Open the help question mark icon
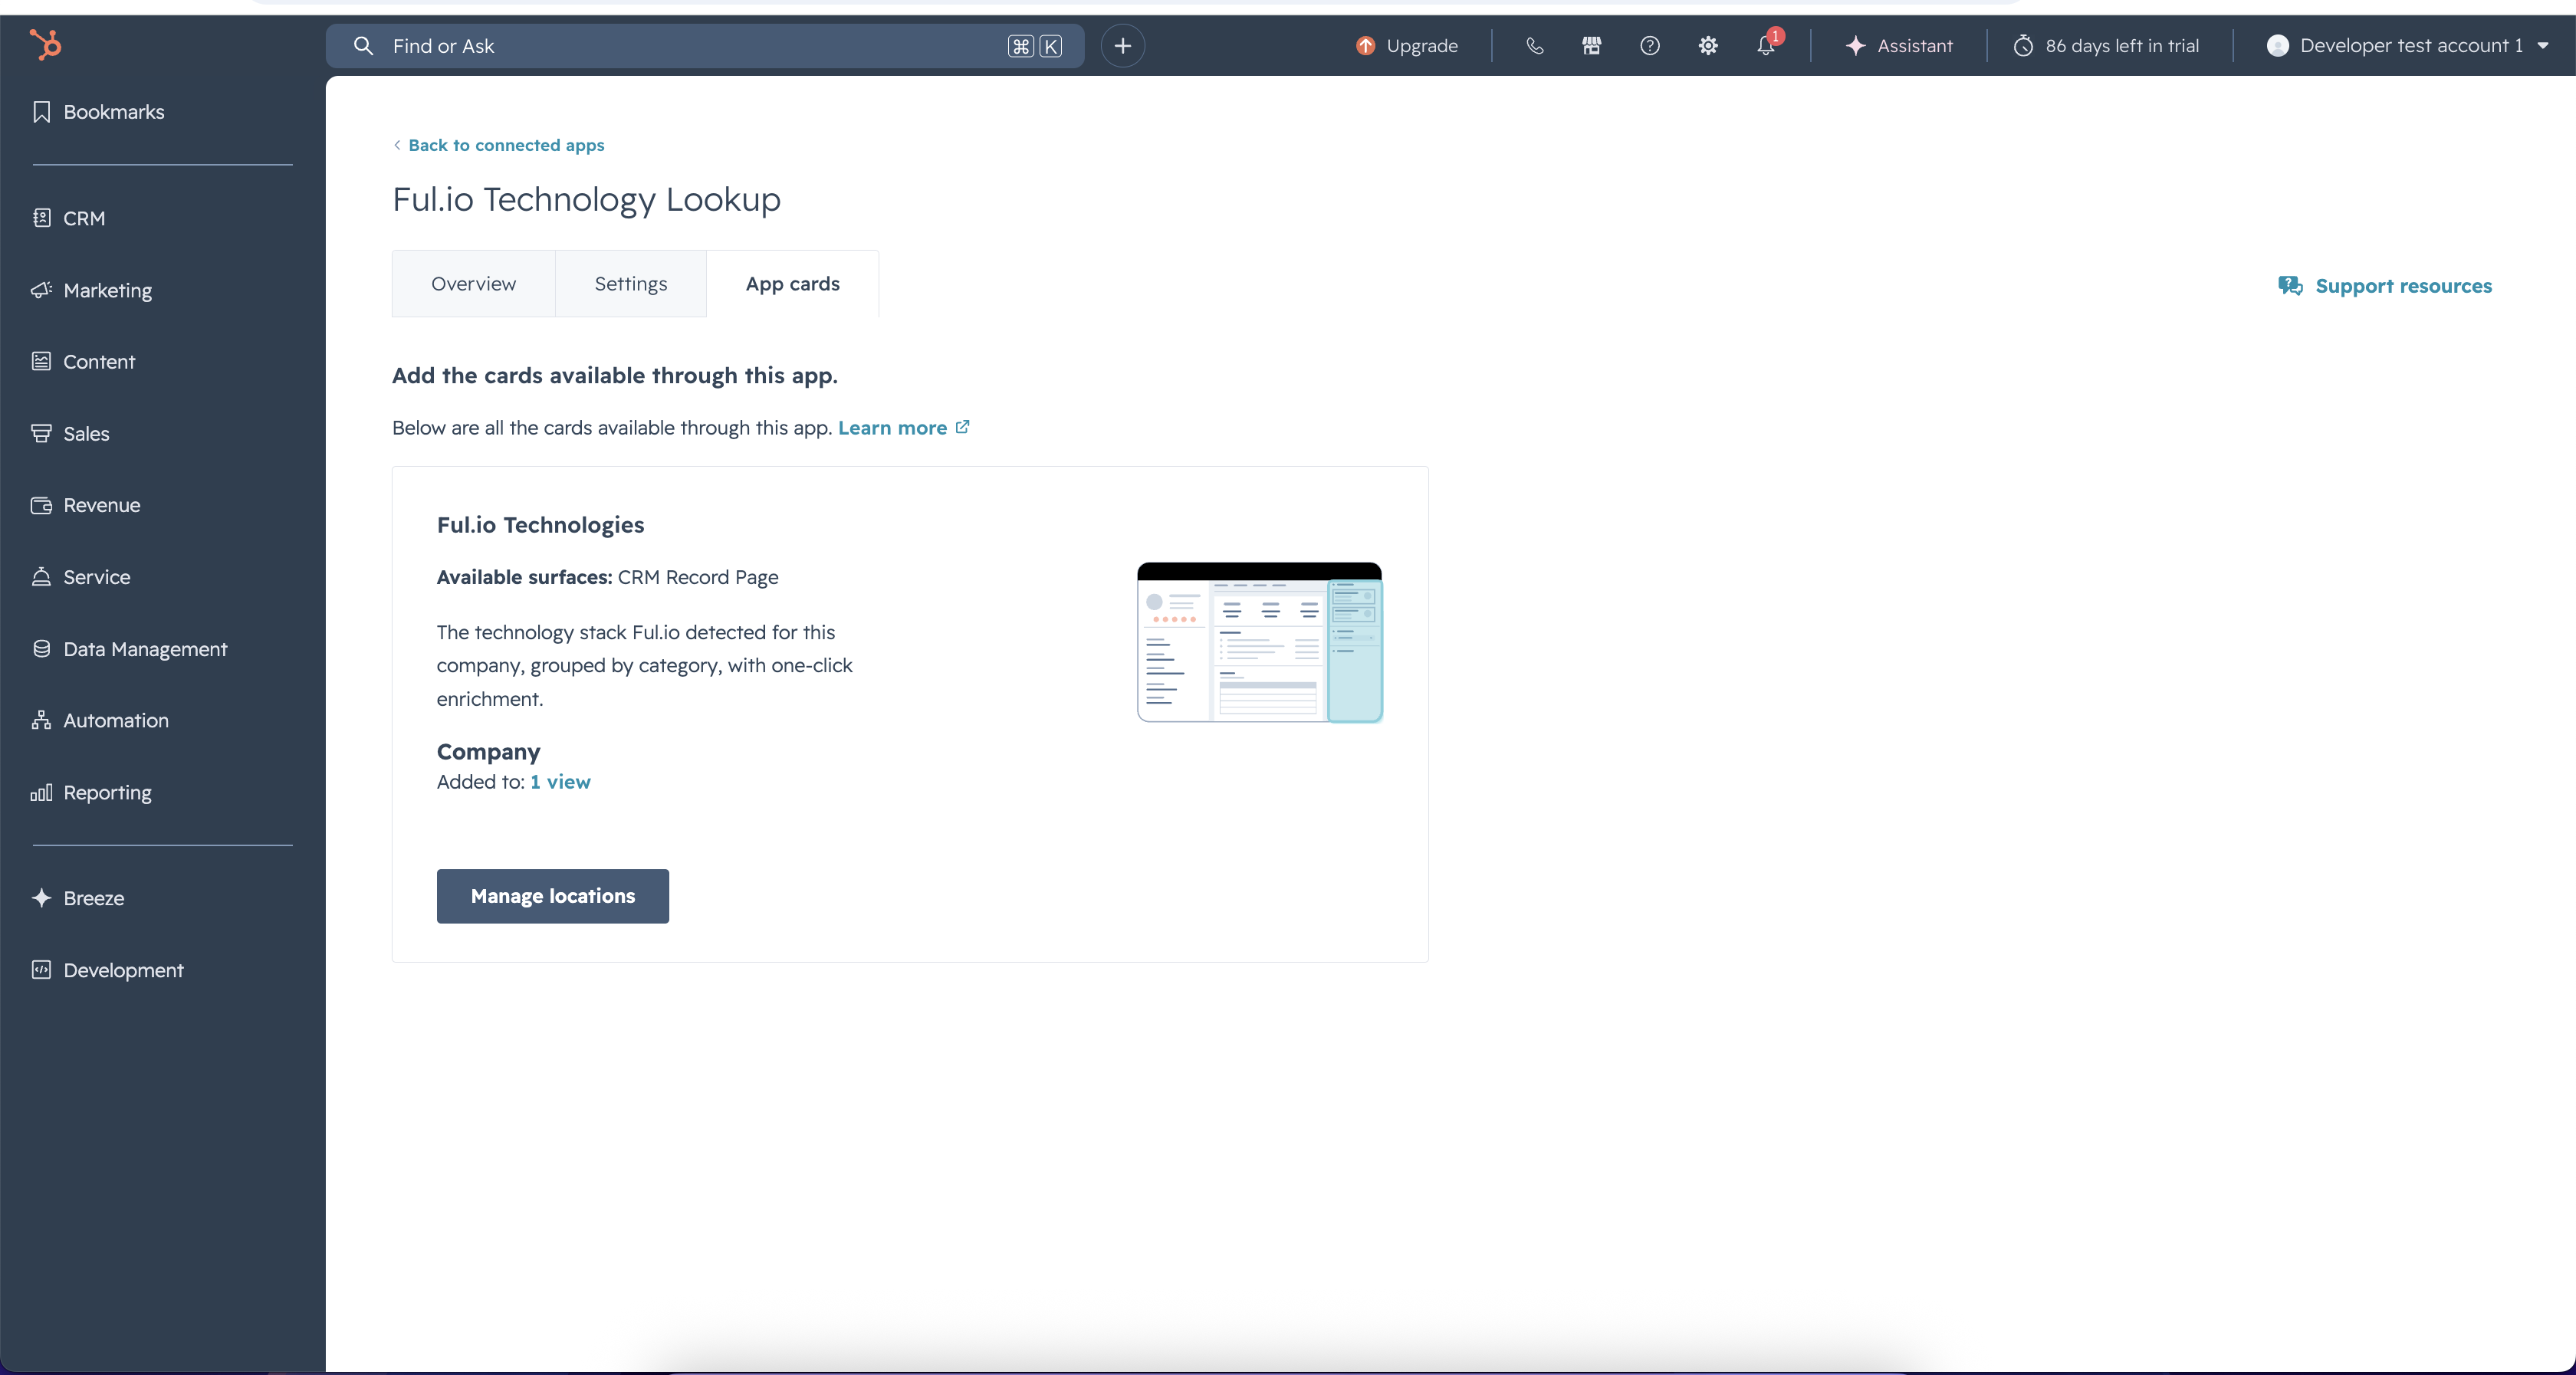The image size is (2576, 1375). [x=1649, y=46]
